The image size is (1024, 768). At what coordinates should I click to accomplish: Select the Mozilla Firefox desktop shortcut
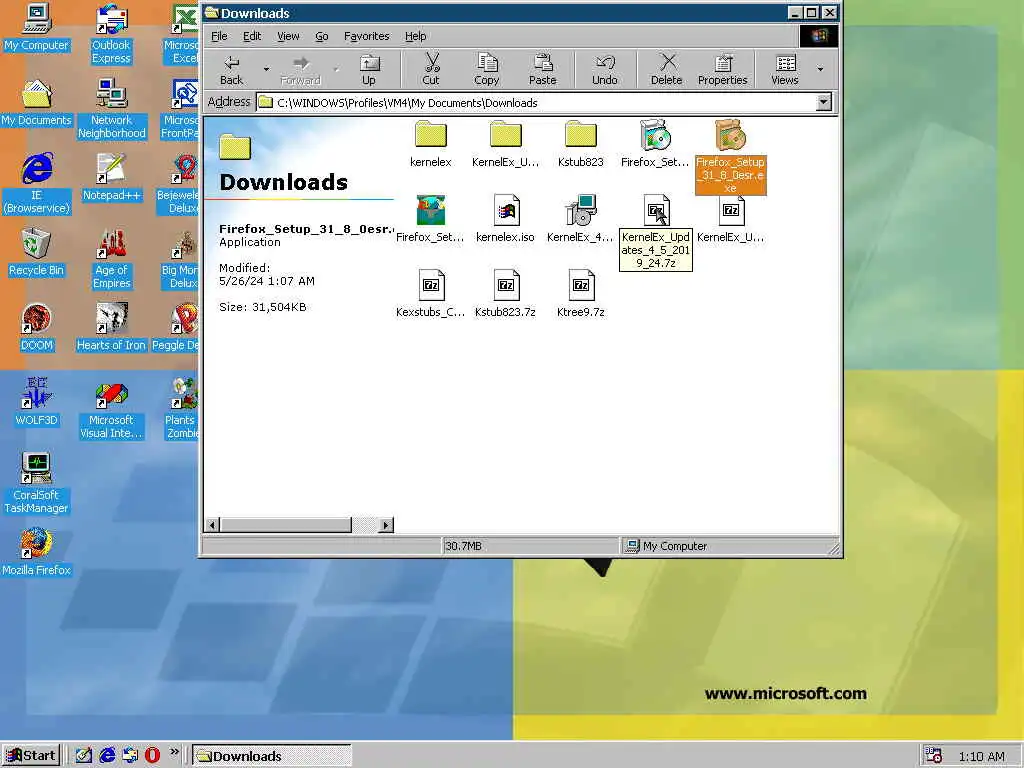point(37,553)
